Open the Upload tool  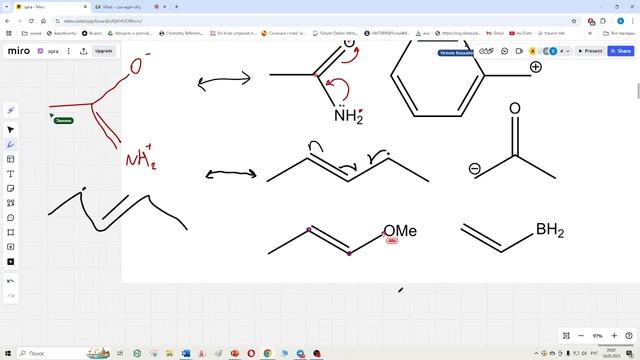tap(11, 247)
